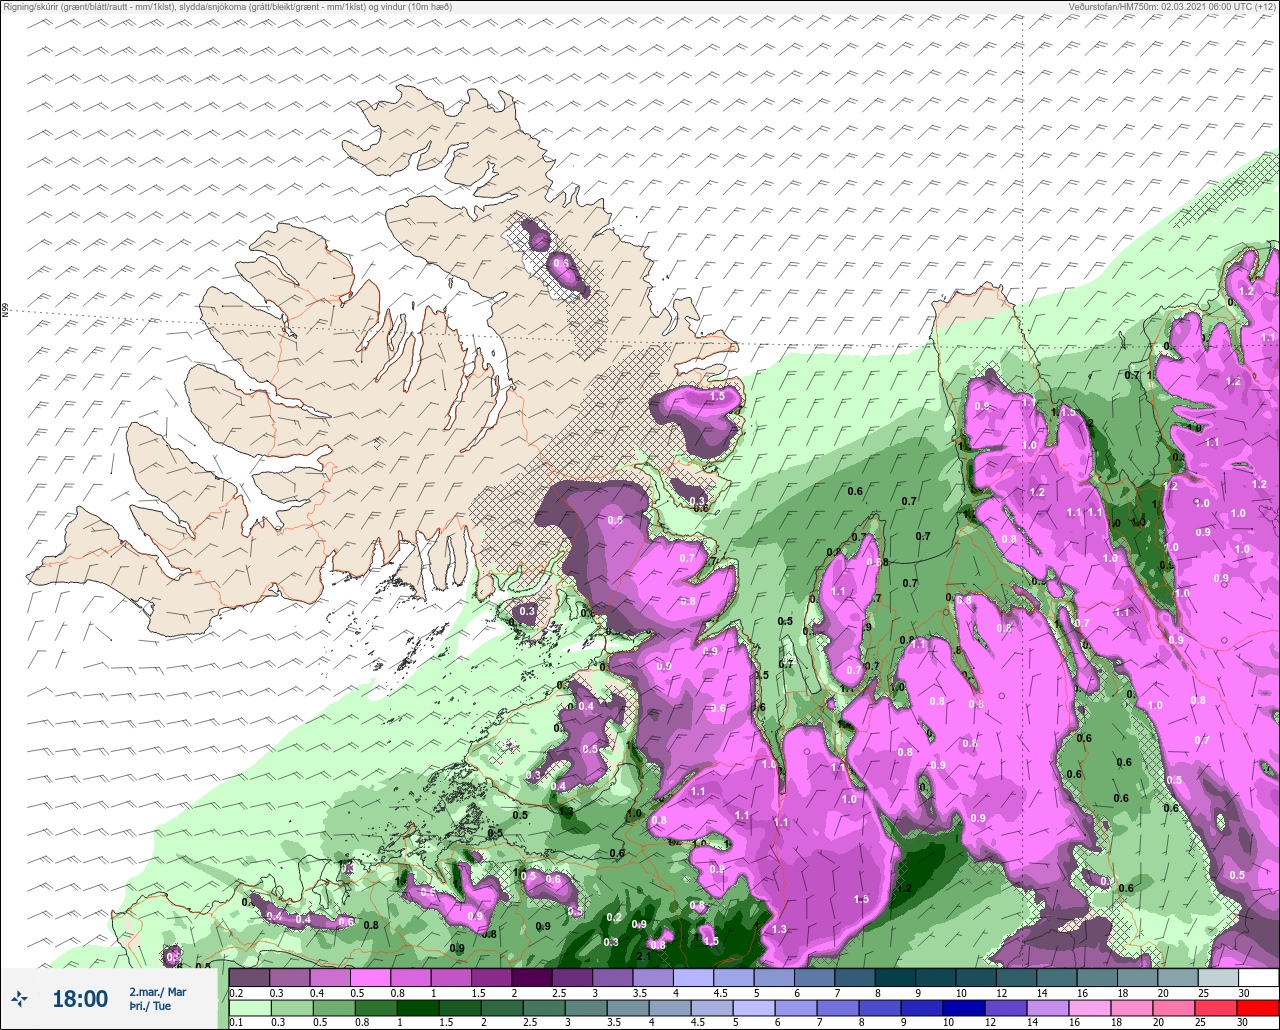This screenshot has width=1280, height=1030.
Task: Select the mauve 0.2 swatch in the snow legend
Action: tap(249, 977)
